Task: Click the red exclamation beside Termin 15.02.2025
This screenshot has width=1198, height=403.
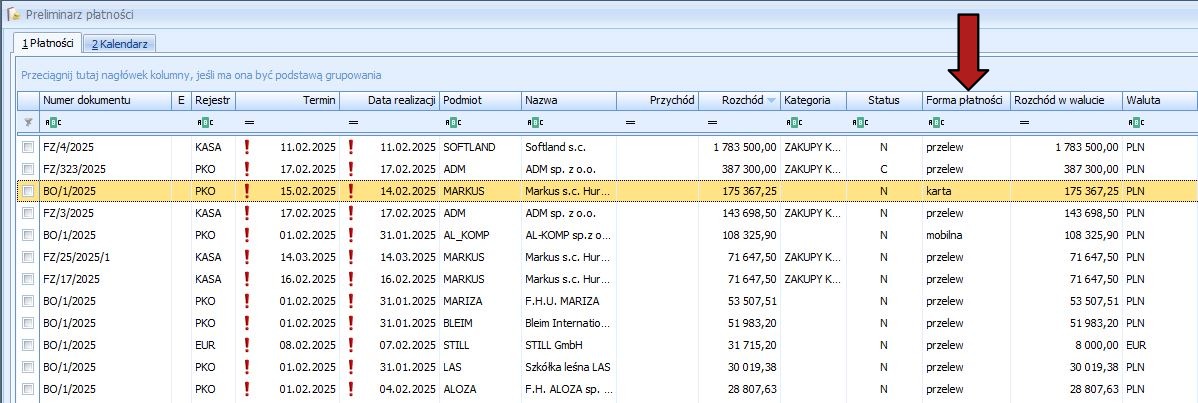Action: point(247,190)
